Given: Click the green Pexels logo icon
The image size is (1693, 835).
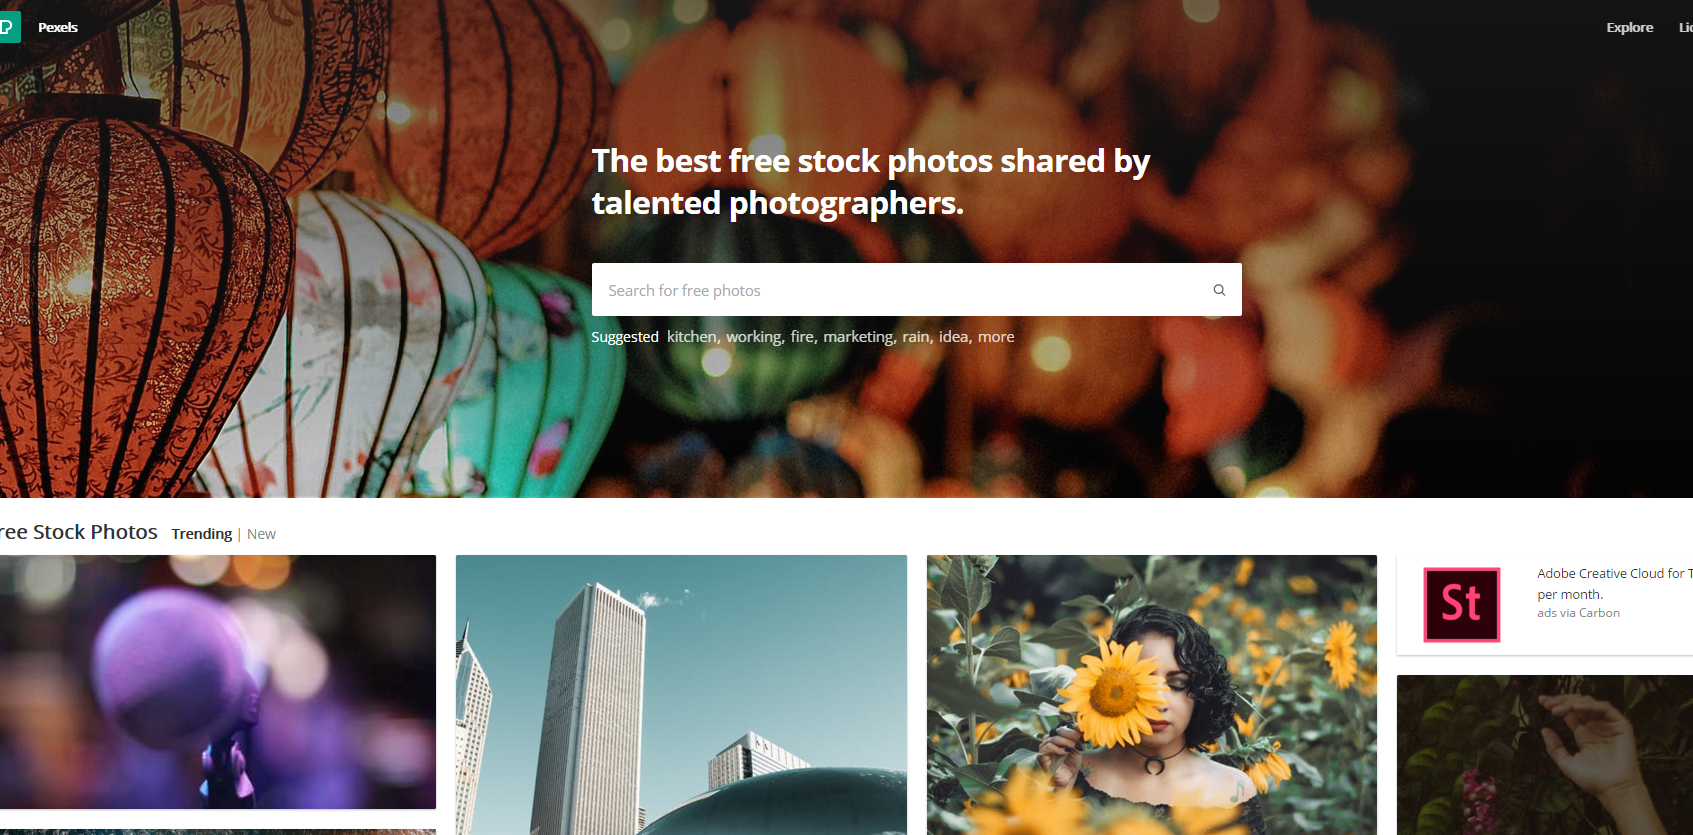Looking at the screenshot, I should point(9,27).
